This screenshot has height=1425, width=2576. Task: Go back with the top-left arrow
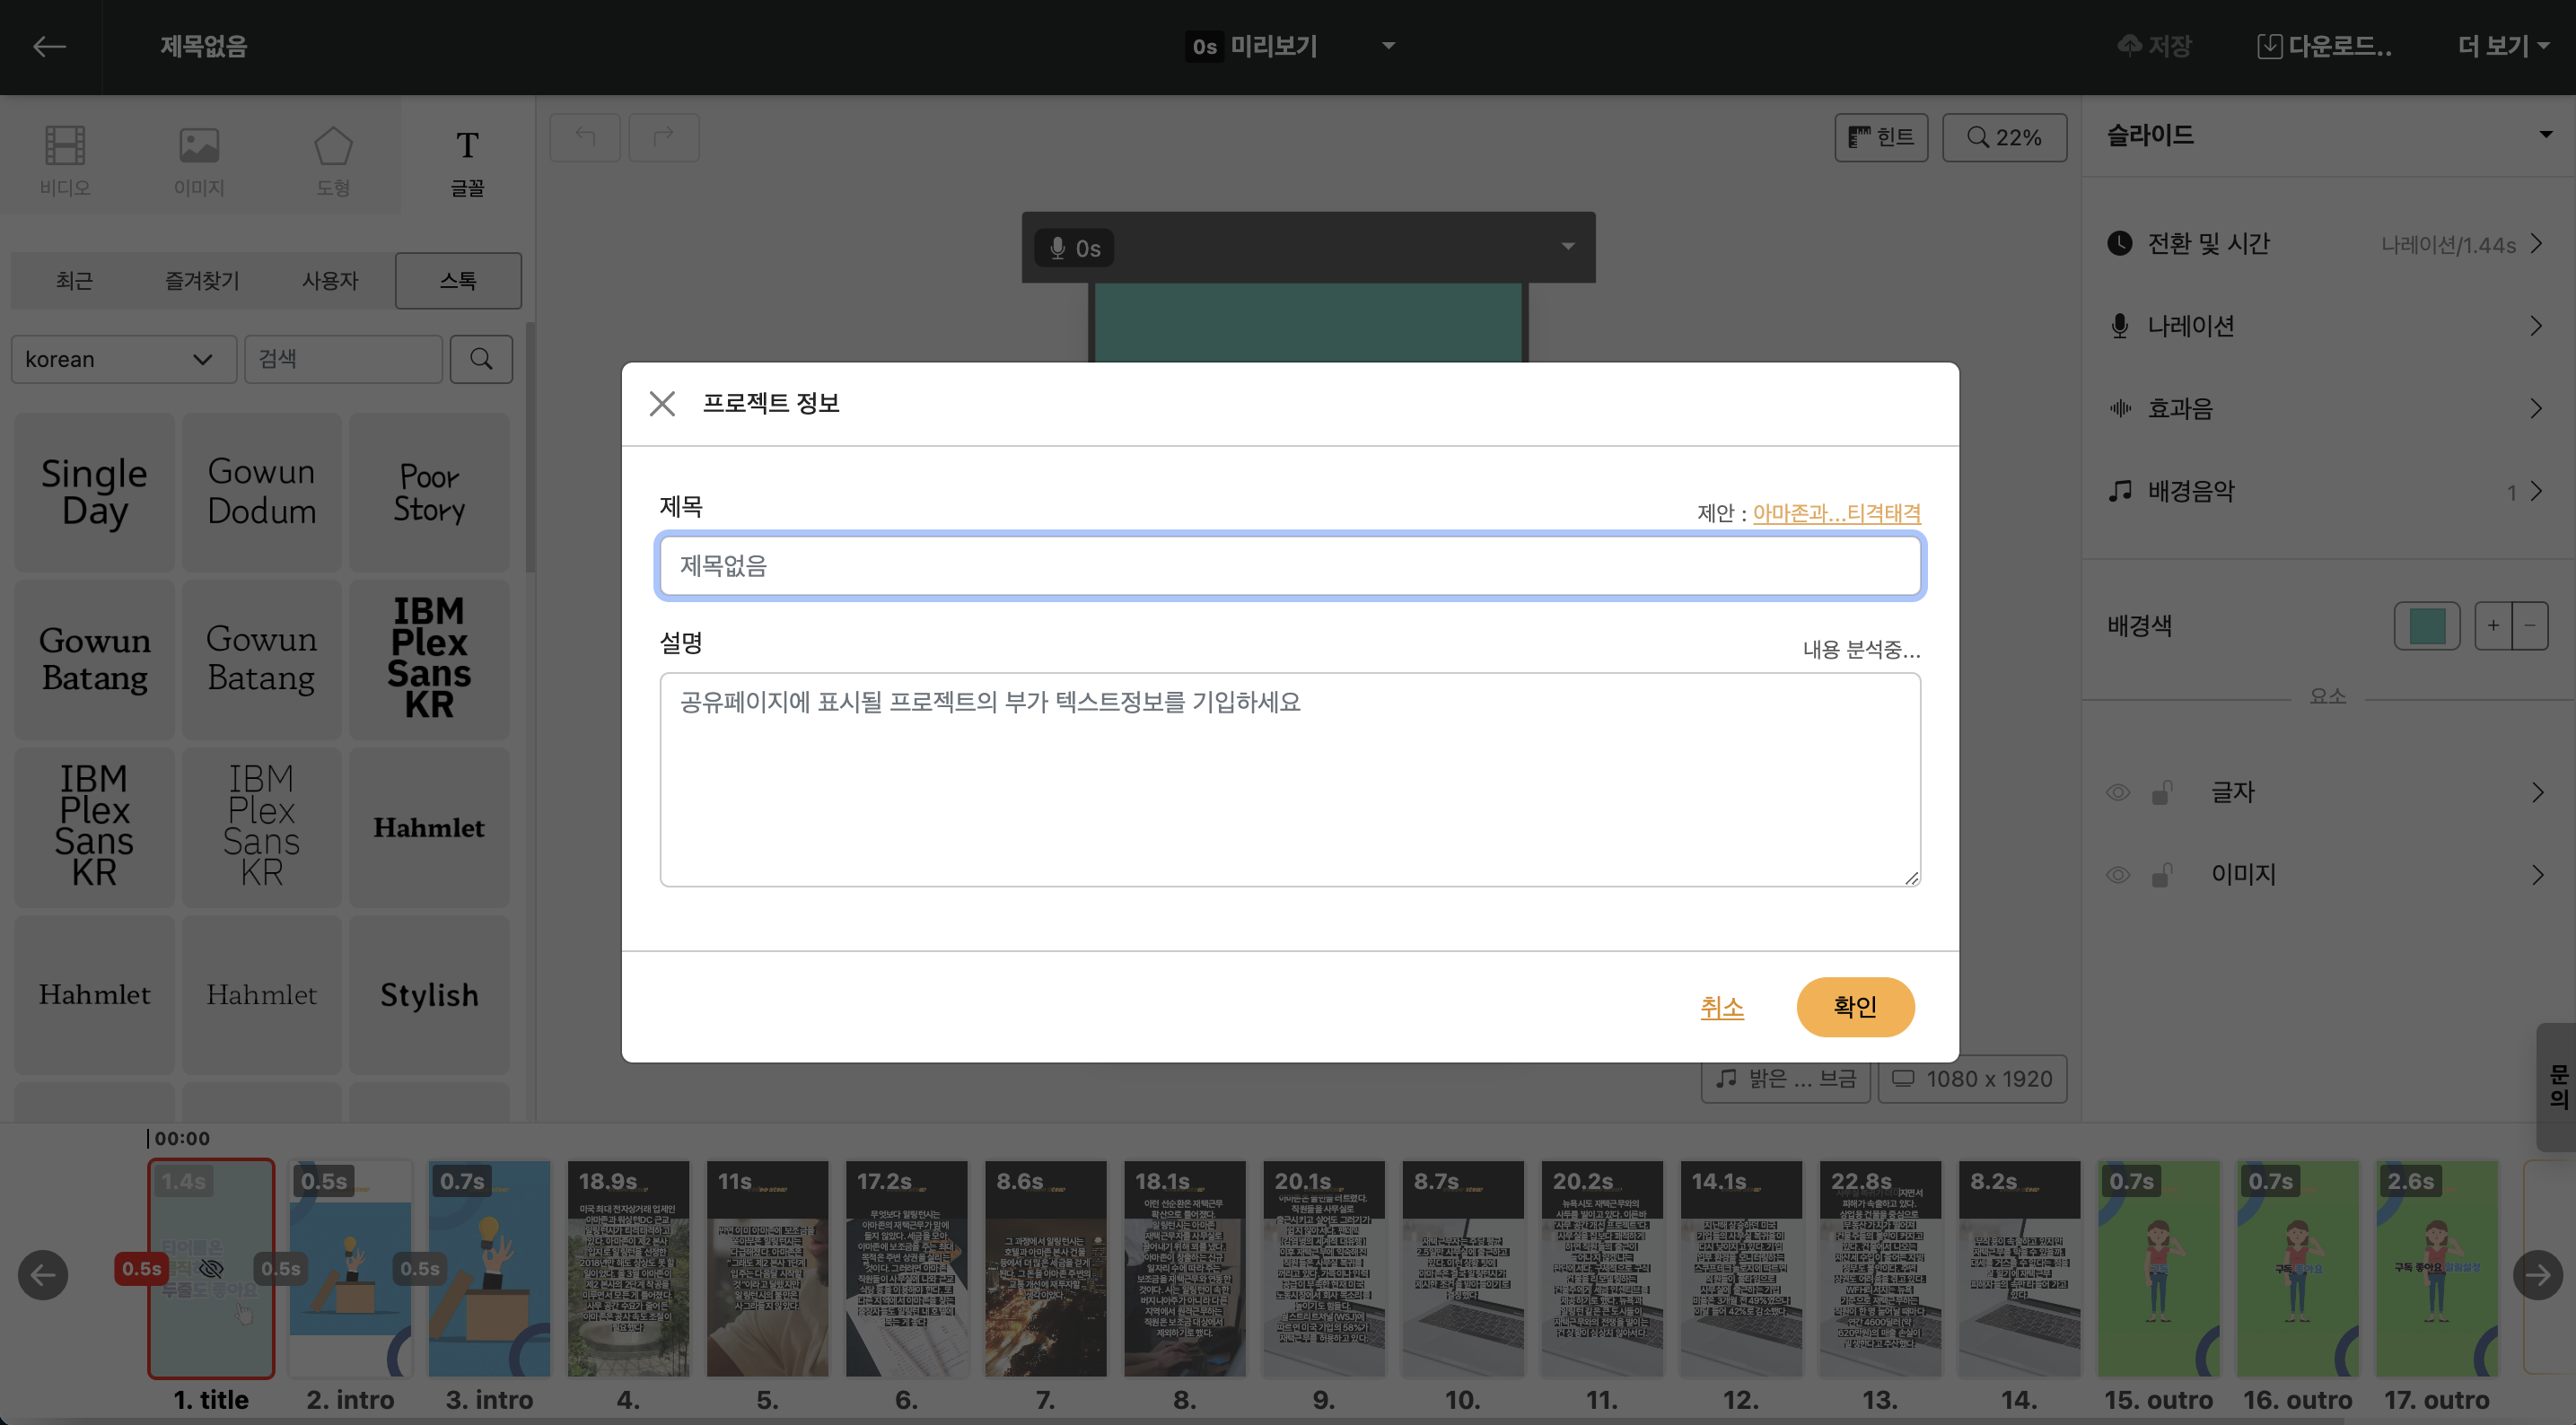[x=49, y=46]
